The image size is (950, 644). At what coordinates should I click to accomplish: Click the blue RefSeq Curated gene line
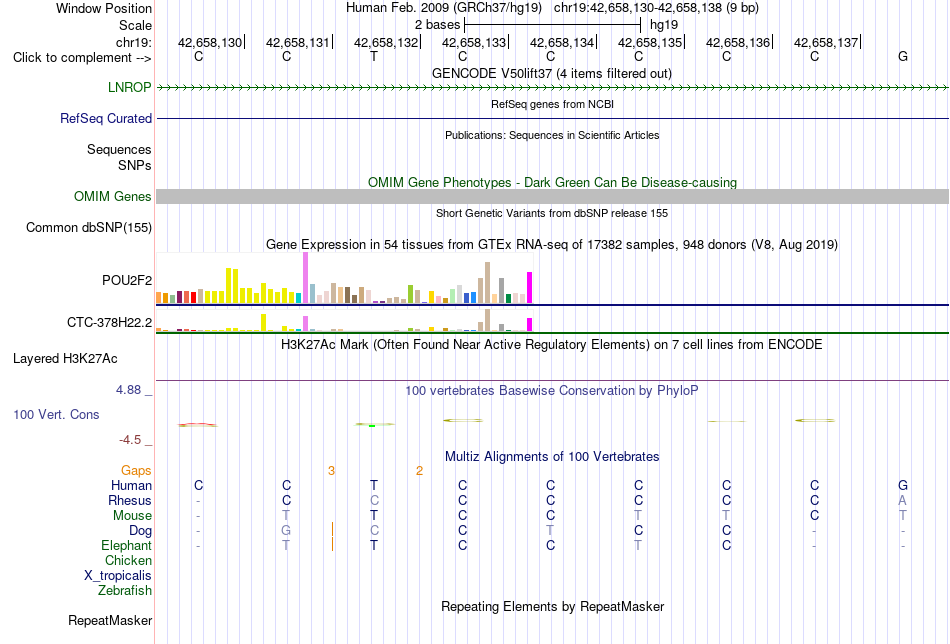tap(552, 119)
